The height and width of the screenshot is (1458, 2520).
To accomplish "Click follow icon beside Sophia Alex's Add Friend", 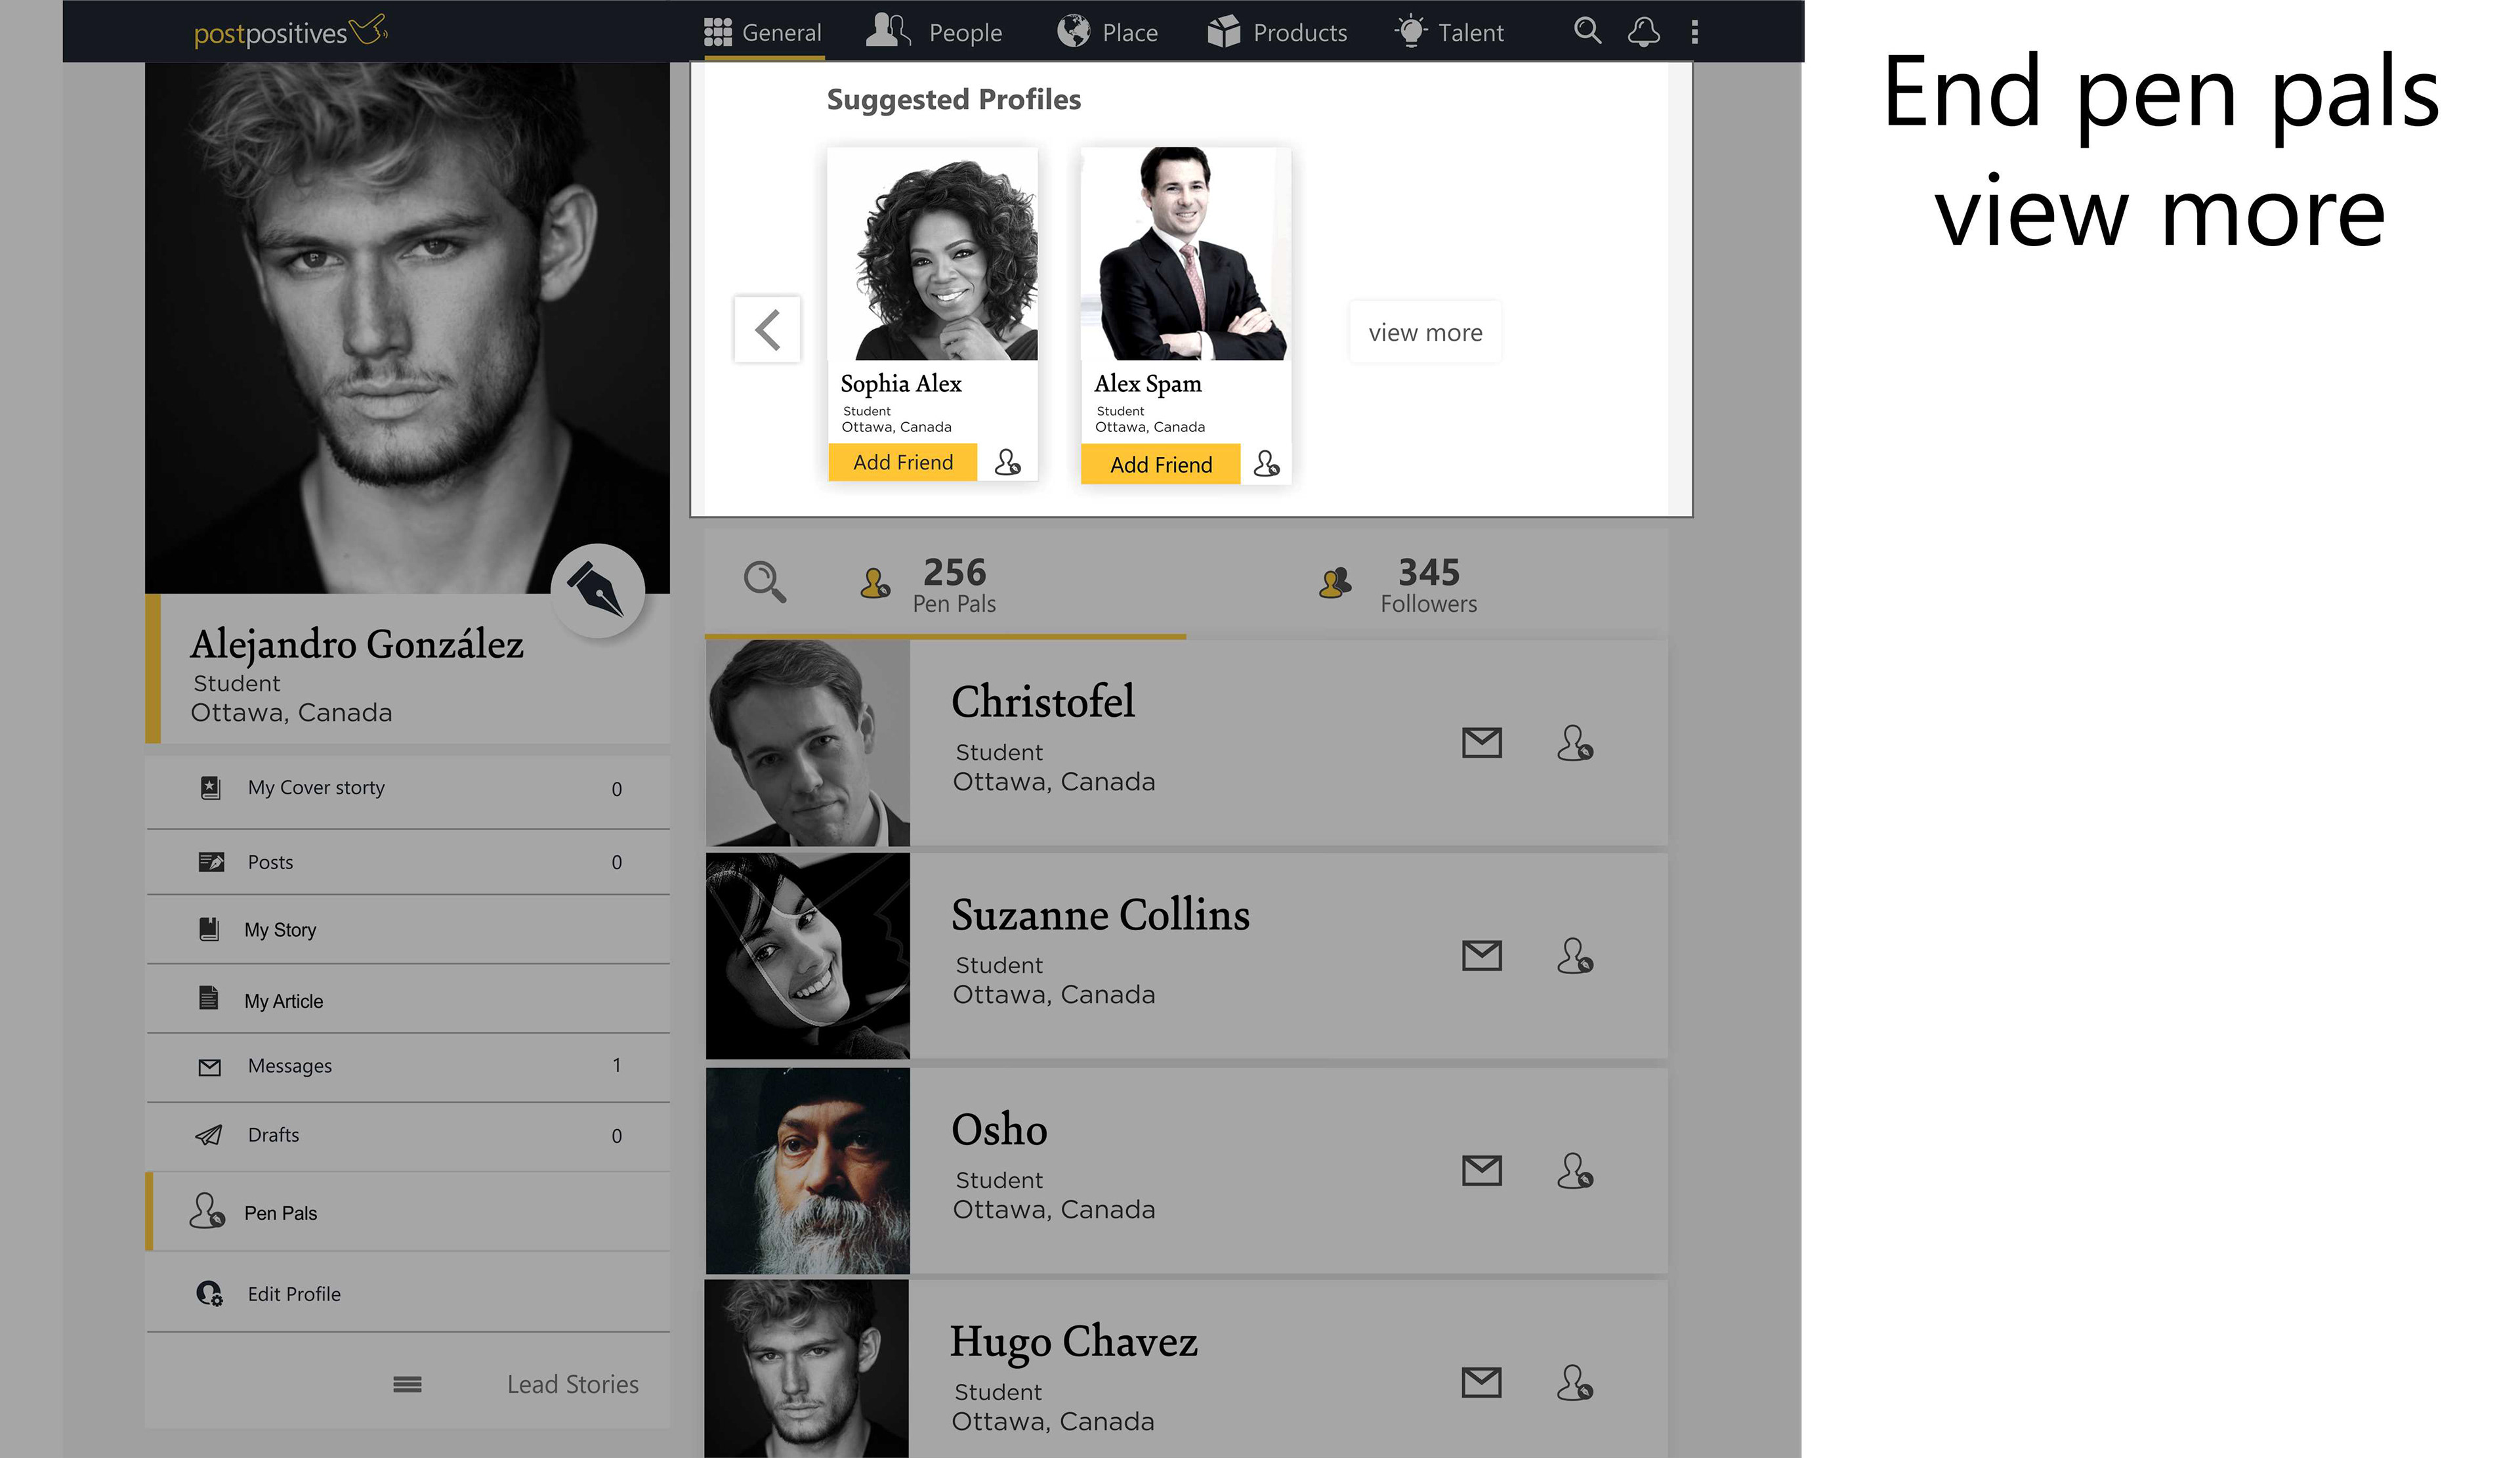I will [1007, 462].
